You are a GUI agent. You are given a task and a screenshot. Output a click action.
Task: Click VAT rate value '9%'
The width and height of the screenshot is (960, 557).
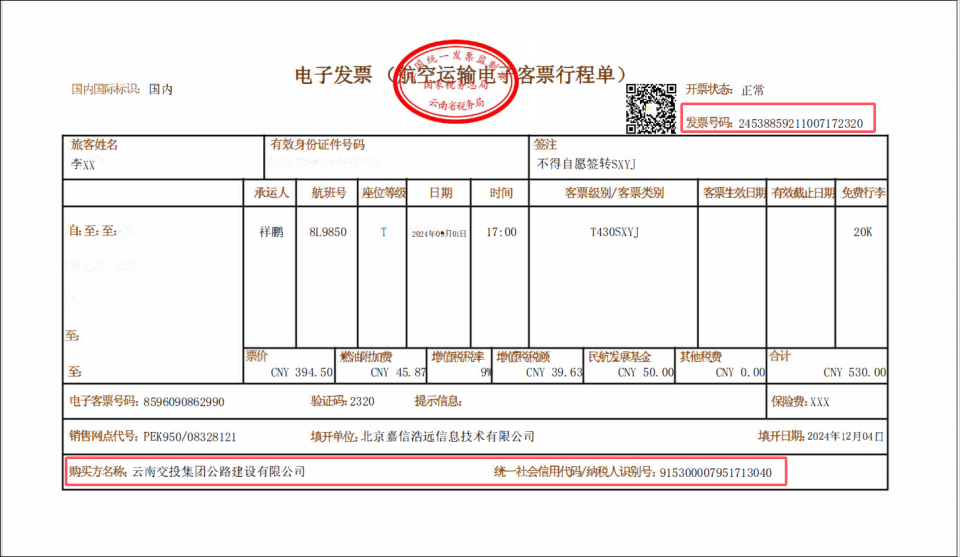coord(486,372)
